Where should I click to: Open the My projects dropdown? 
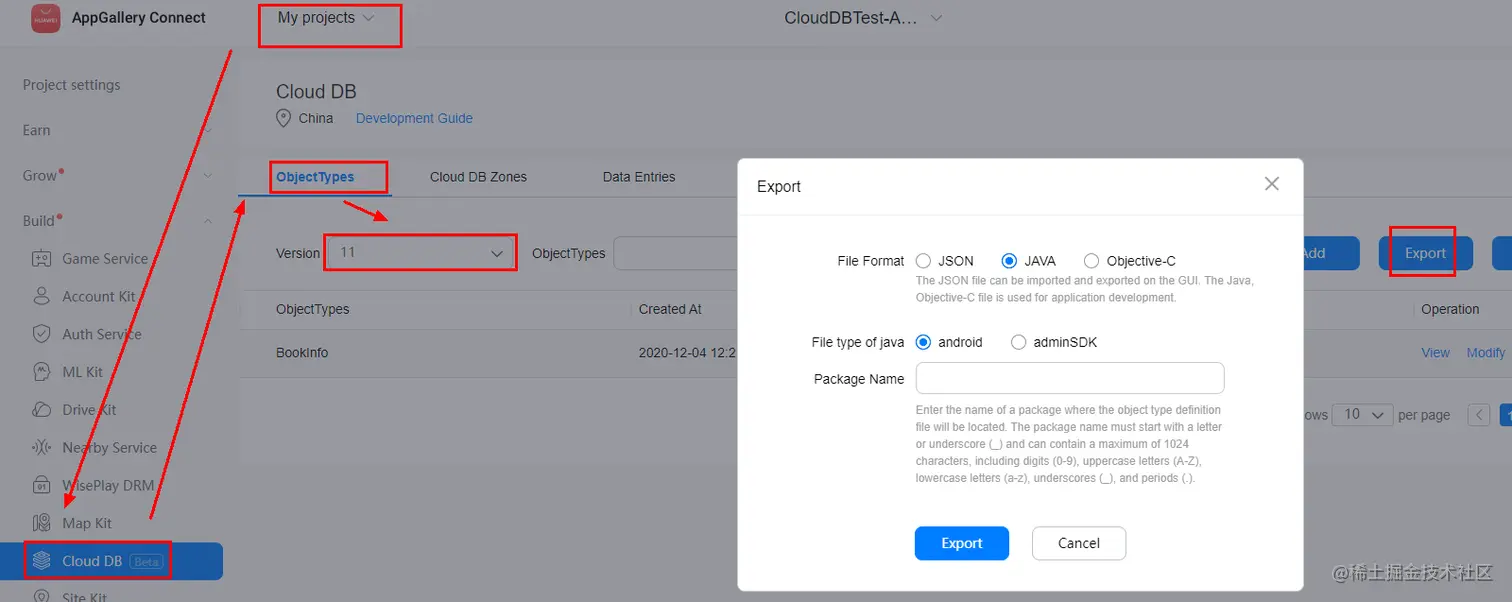(x=326, y=18)
